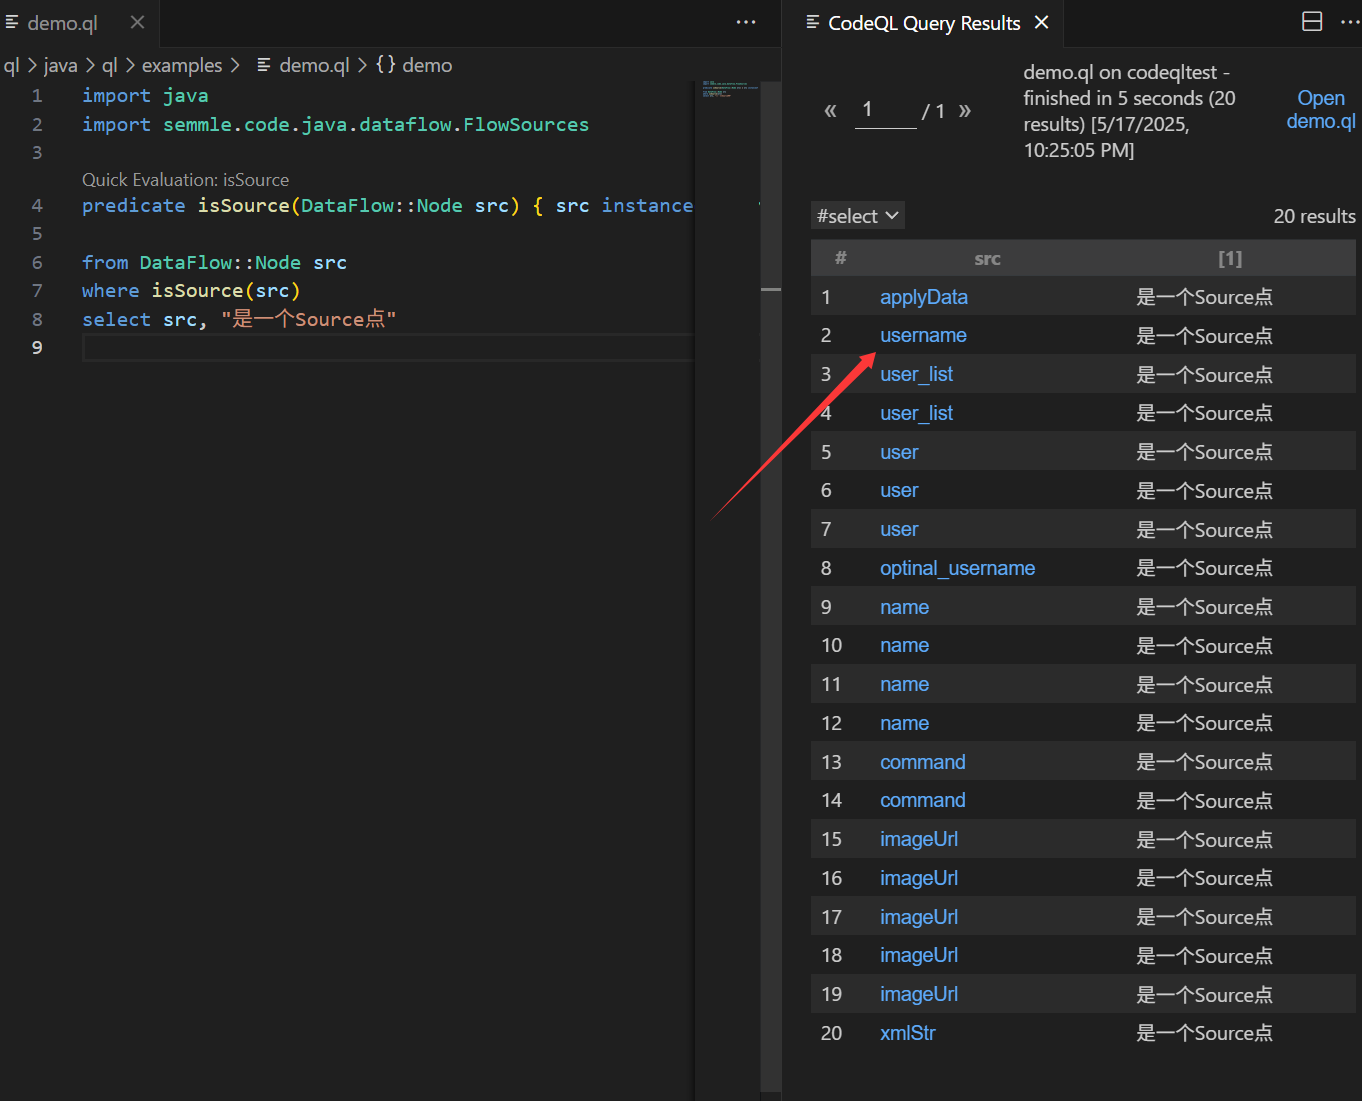Click the Open demo.ql link
1362x1101 pixels.
[x=1320, y=109]
